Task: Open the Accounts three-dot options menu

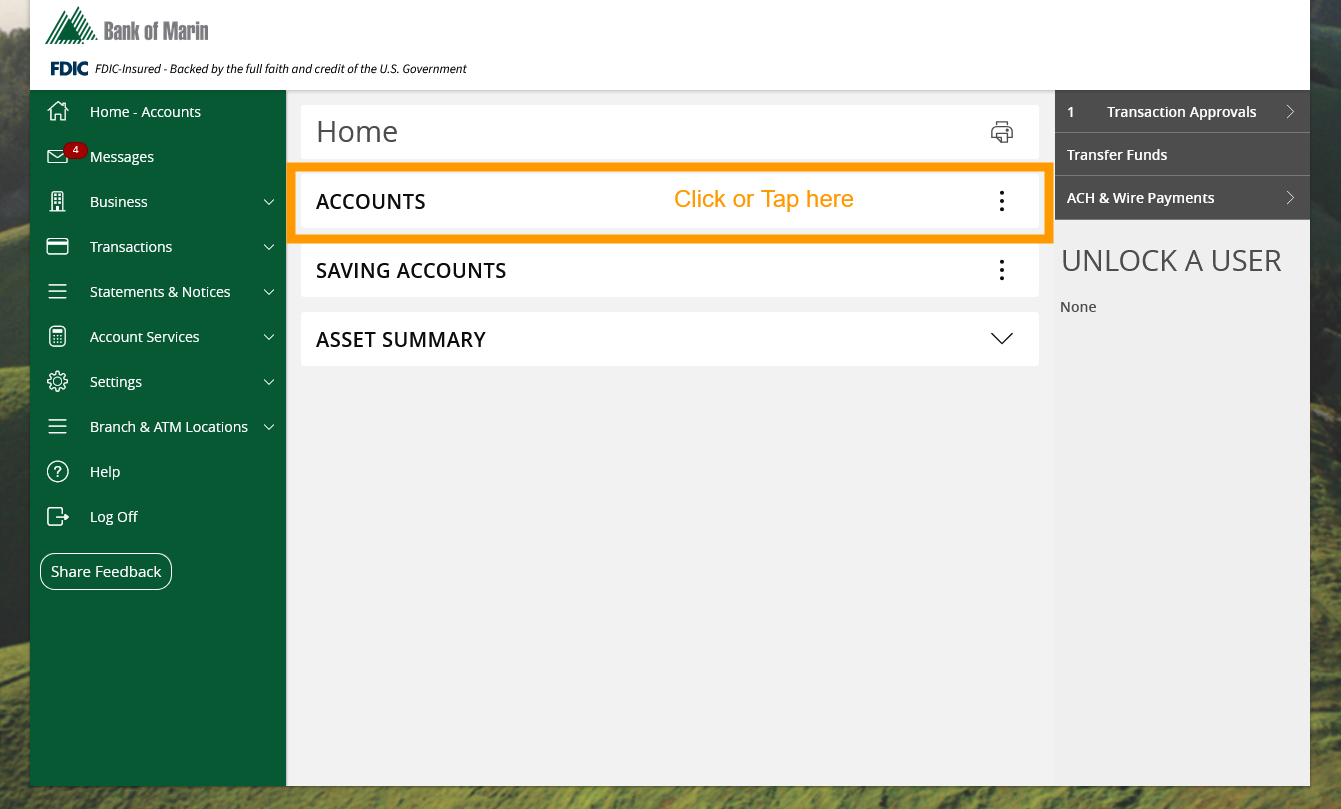Action: point(1001,201)
